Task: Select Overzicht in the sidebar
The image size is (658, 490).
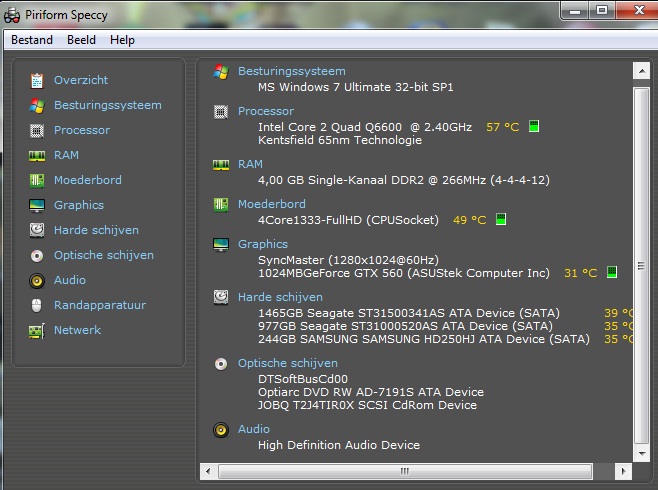Action: (x=81, y=80)
